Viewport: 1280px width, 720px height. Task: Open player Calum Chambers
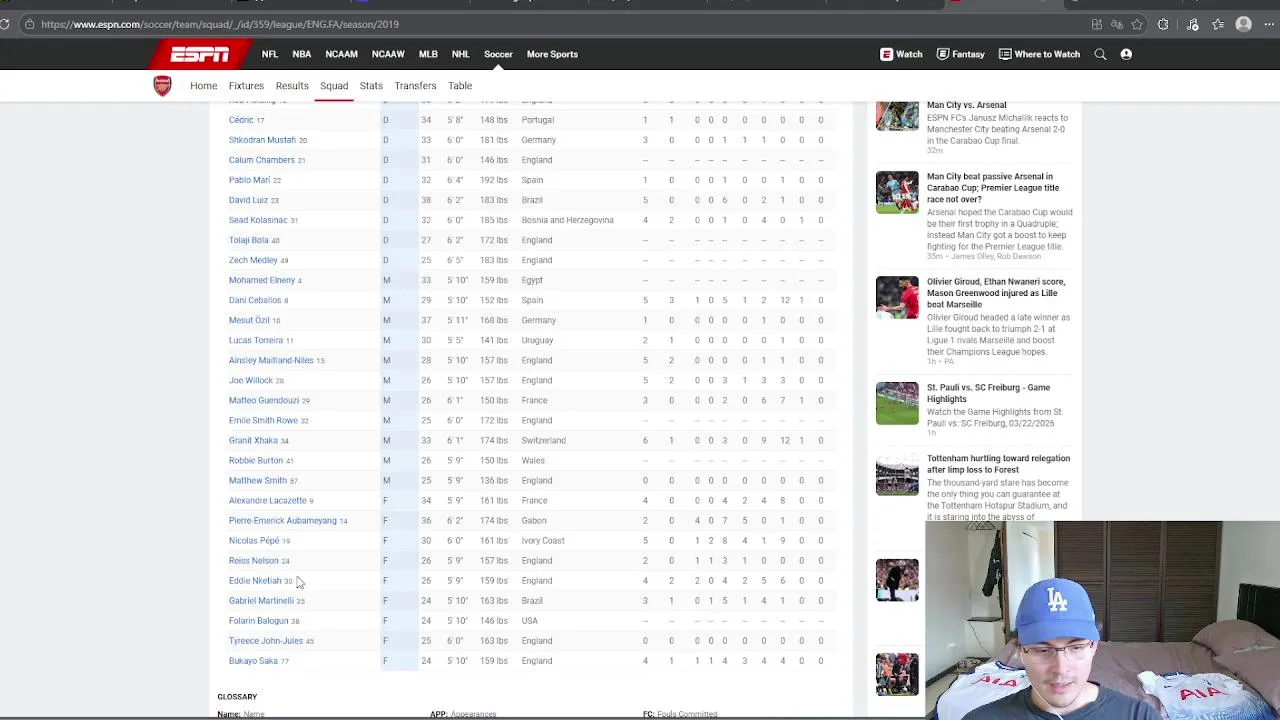(x=262, y=160)
